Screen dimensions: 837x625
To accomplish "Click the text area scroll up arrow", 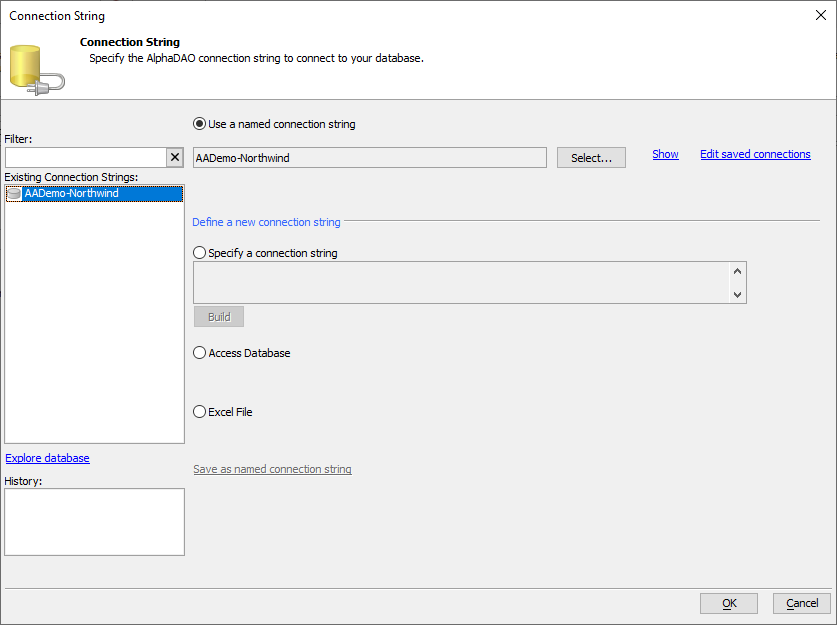I will pos(737,271).
